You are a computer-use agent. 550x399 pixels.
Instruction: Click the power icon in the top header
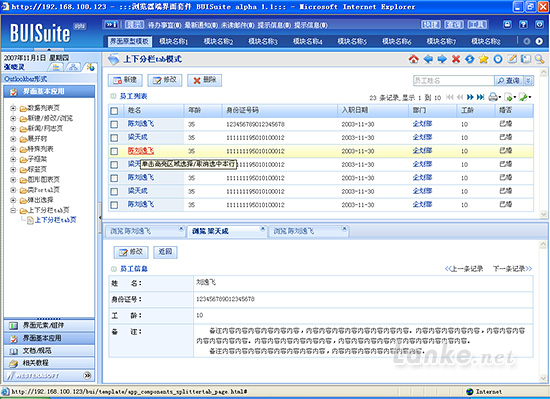tap(539, 24)
